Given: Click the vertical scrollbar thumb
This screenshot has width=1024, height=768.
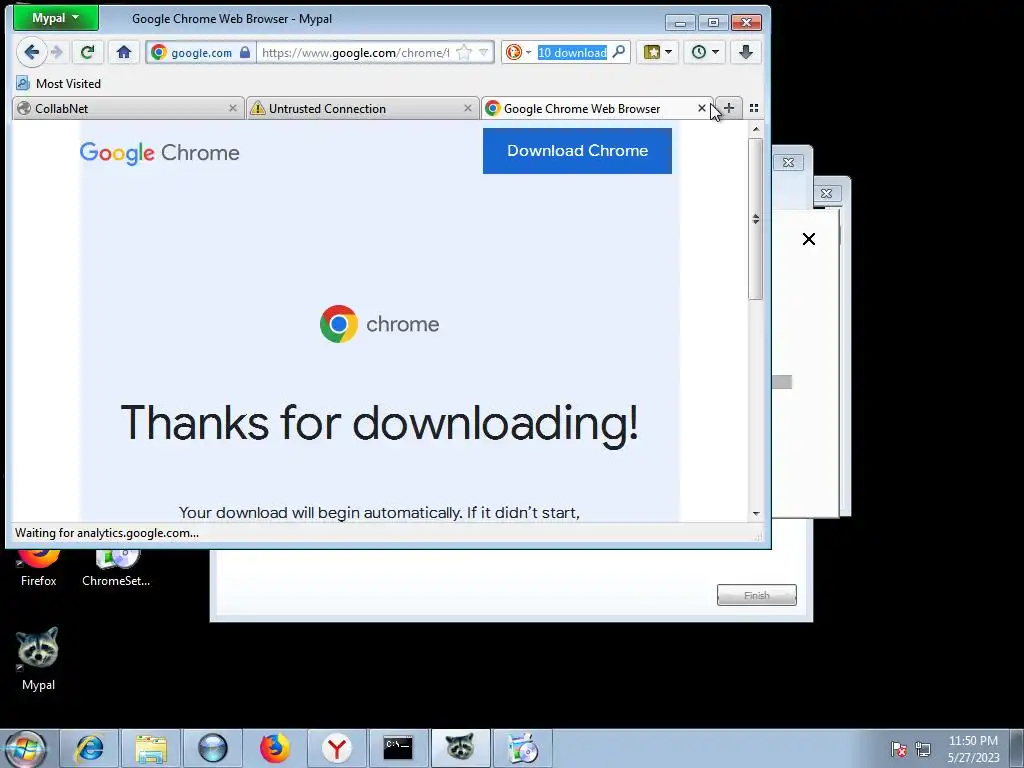Looking at the screenshot, I should 756,219.
